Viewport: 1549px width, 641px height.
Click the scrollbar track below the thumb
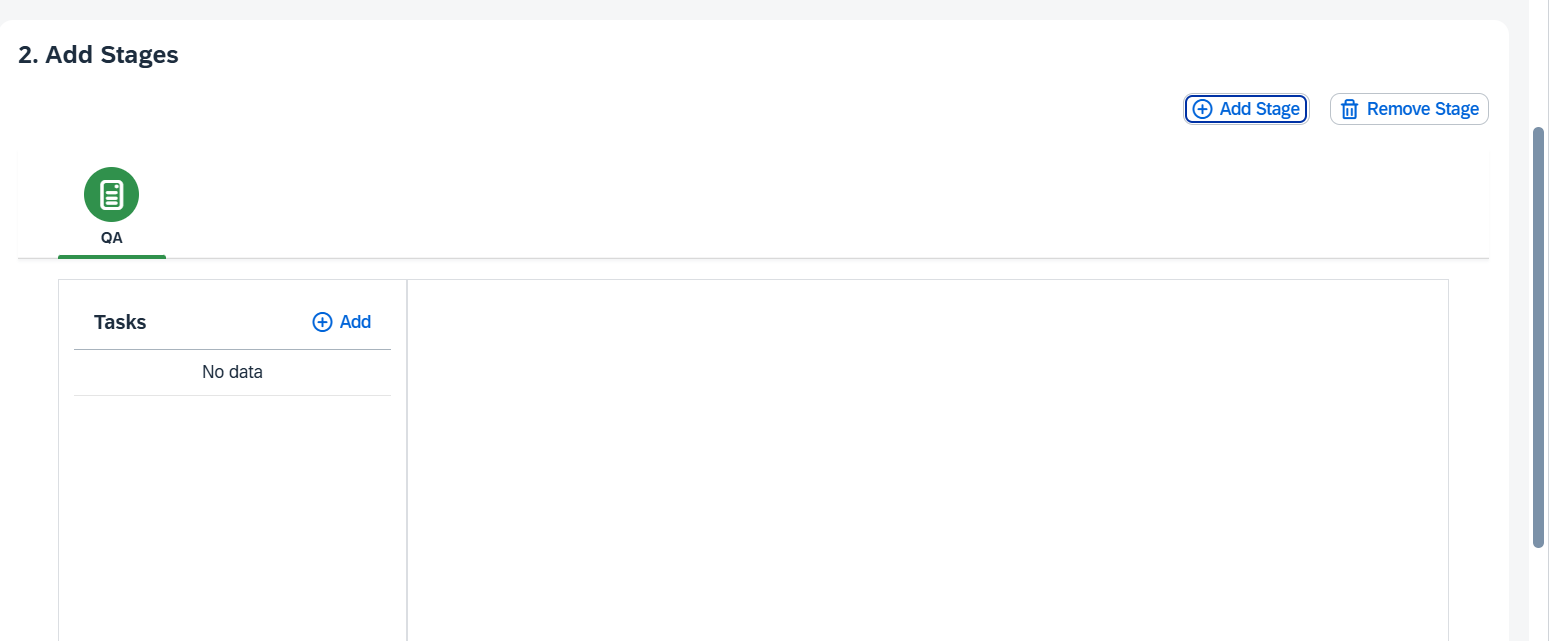(x=1539, y=595)
